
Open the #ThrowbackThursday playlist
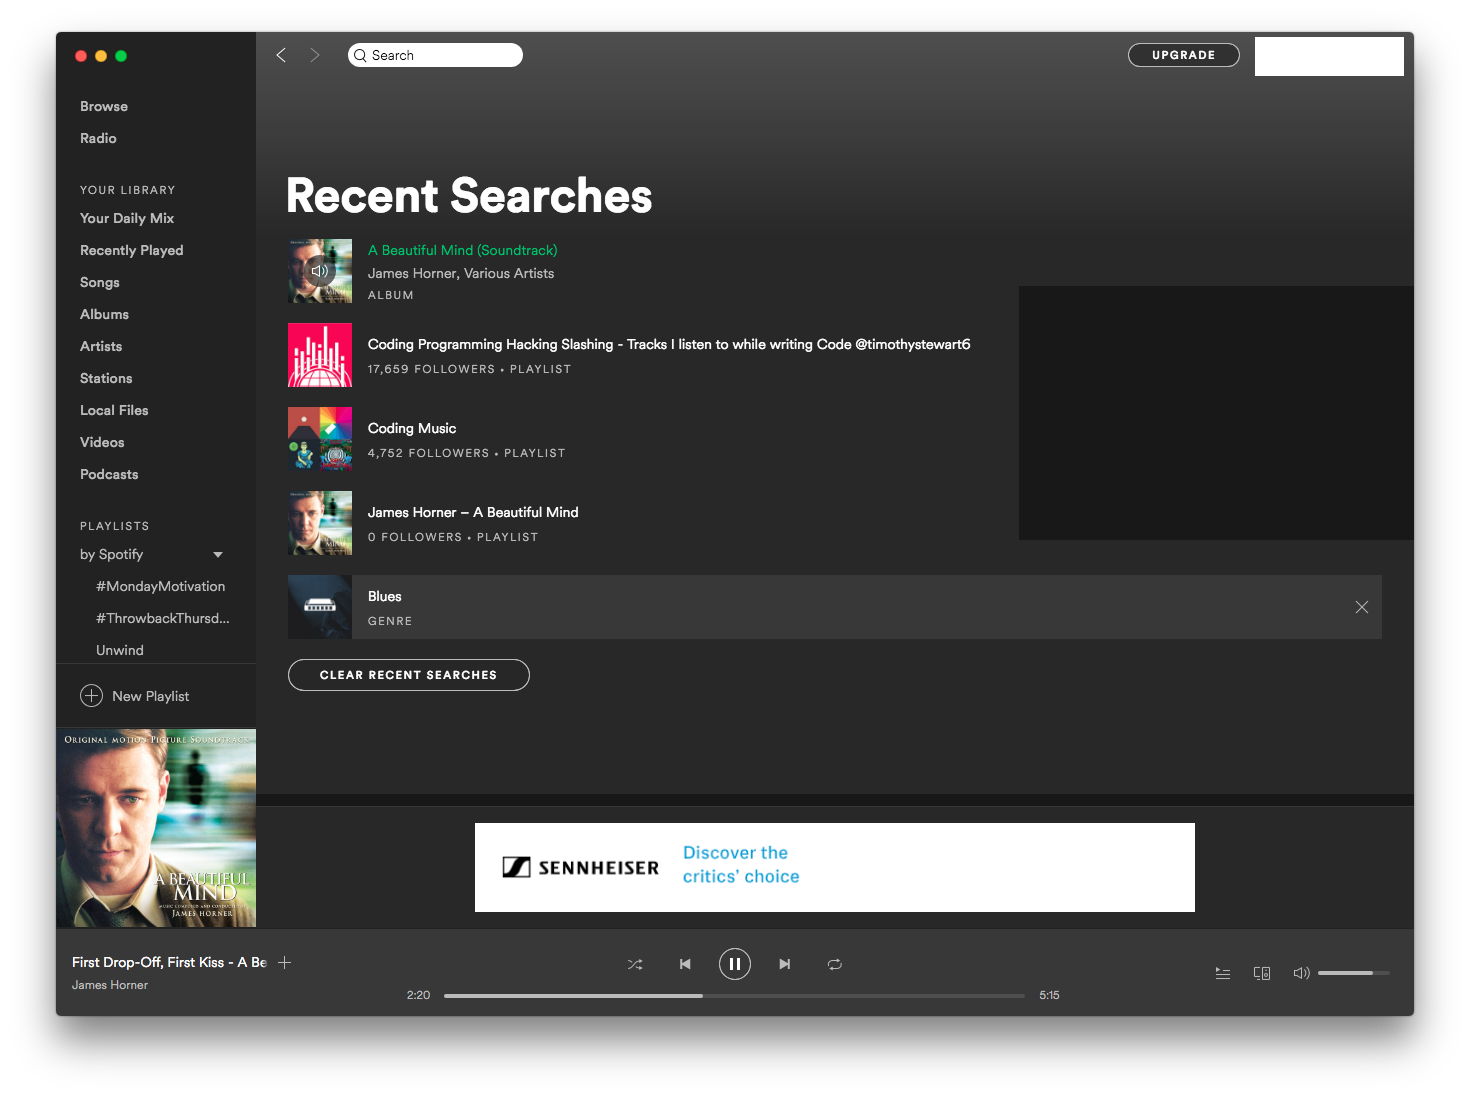coord(163,618)
